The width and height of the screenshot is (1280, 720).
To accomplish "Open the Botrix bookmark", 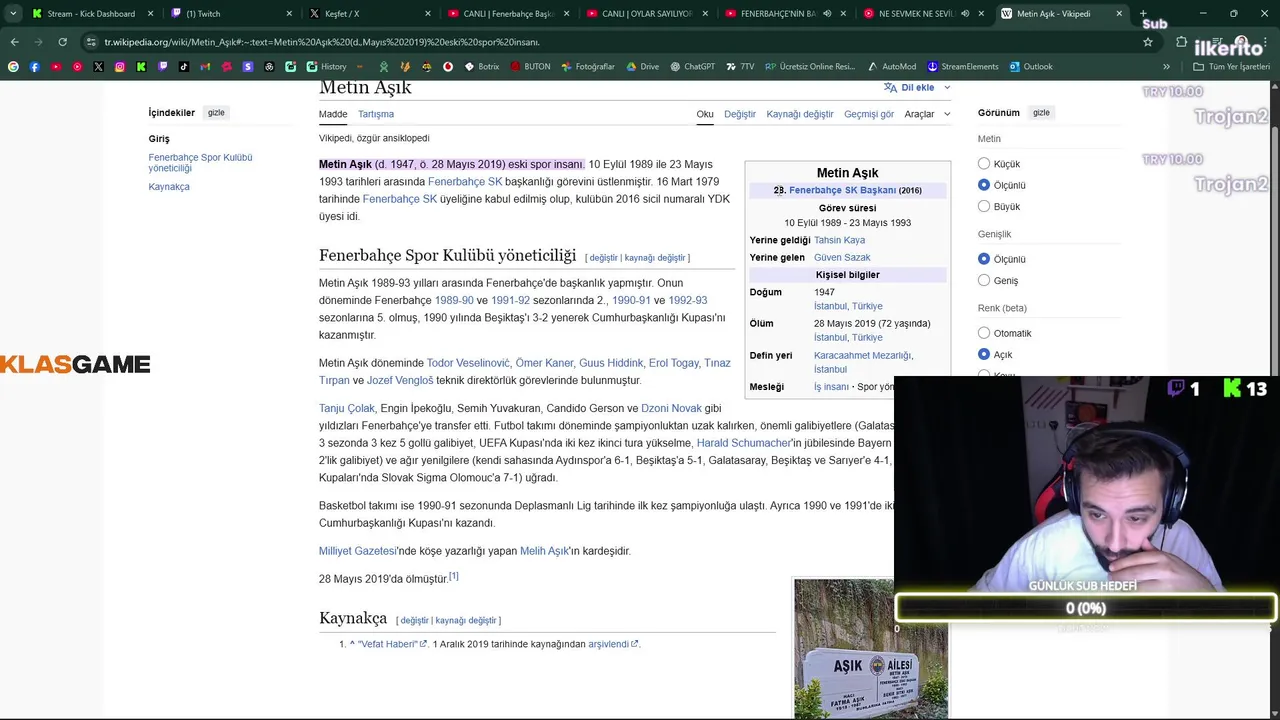I will point(481,67).
